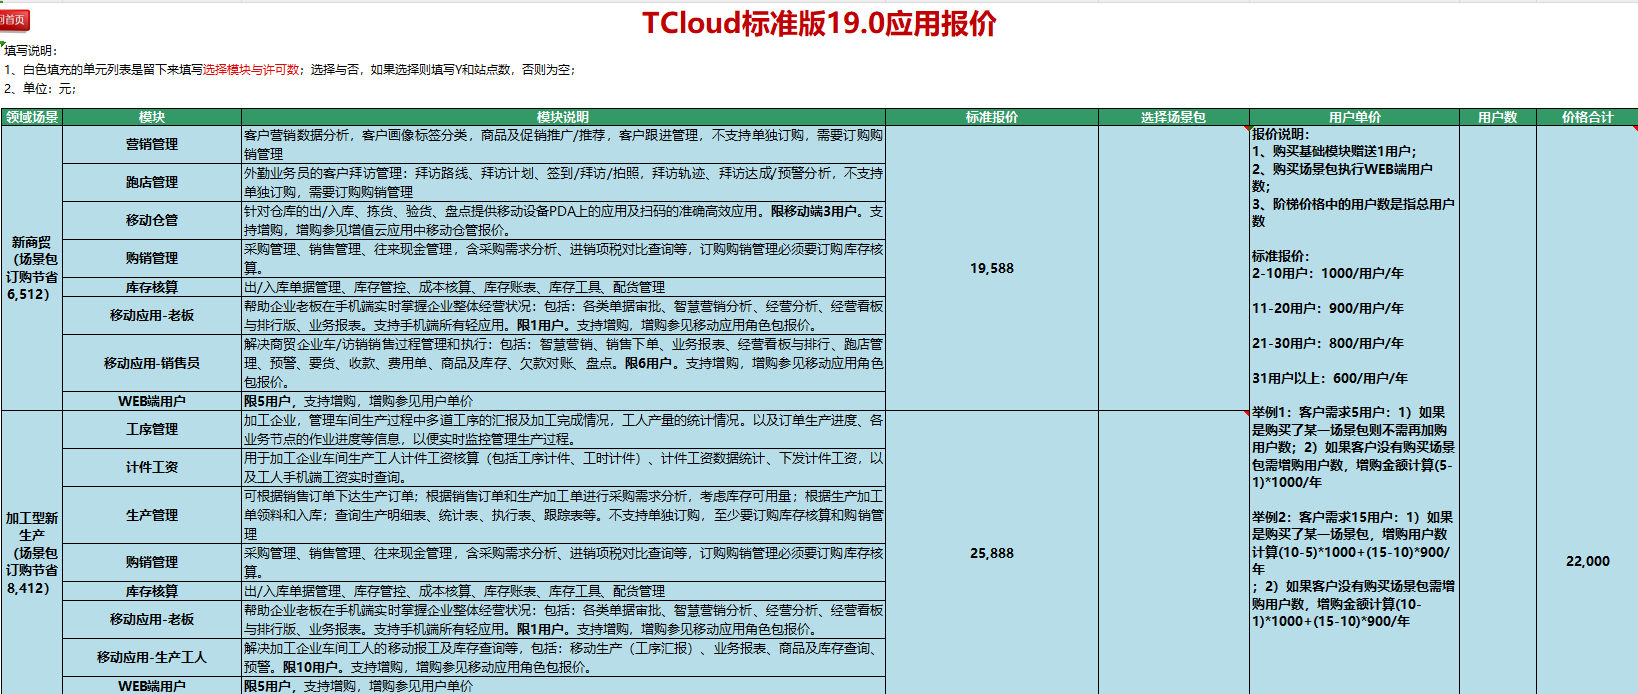Select the 移动应用-生产工人 module cell
The width and height of the screenshot is (1638, 694).
click(x=152, y=657)
